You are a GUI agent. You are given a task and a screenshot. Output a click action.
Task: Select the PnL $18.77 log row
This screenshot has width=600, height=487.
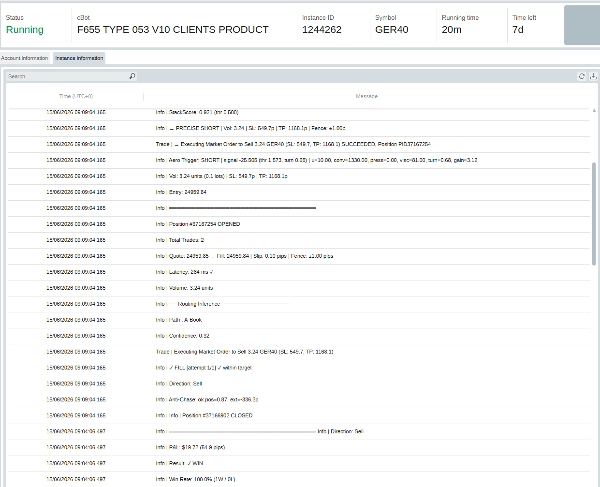click(299, 447)
